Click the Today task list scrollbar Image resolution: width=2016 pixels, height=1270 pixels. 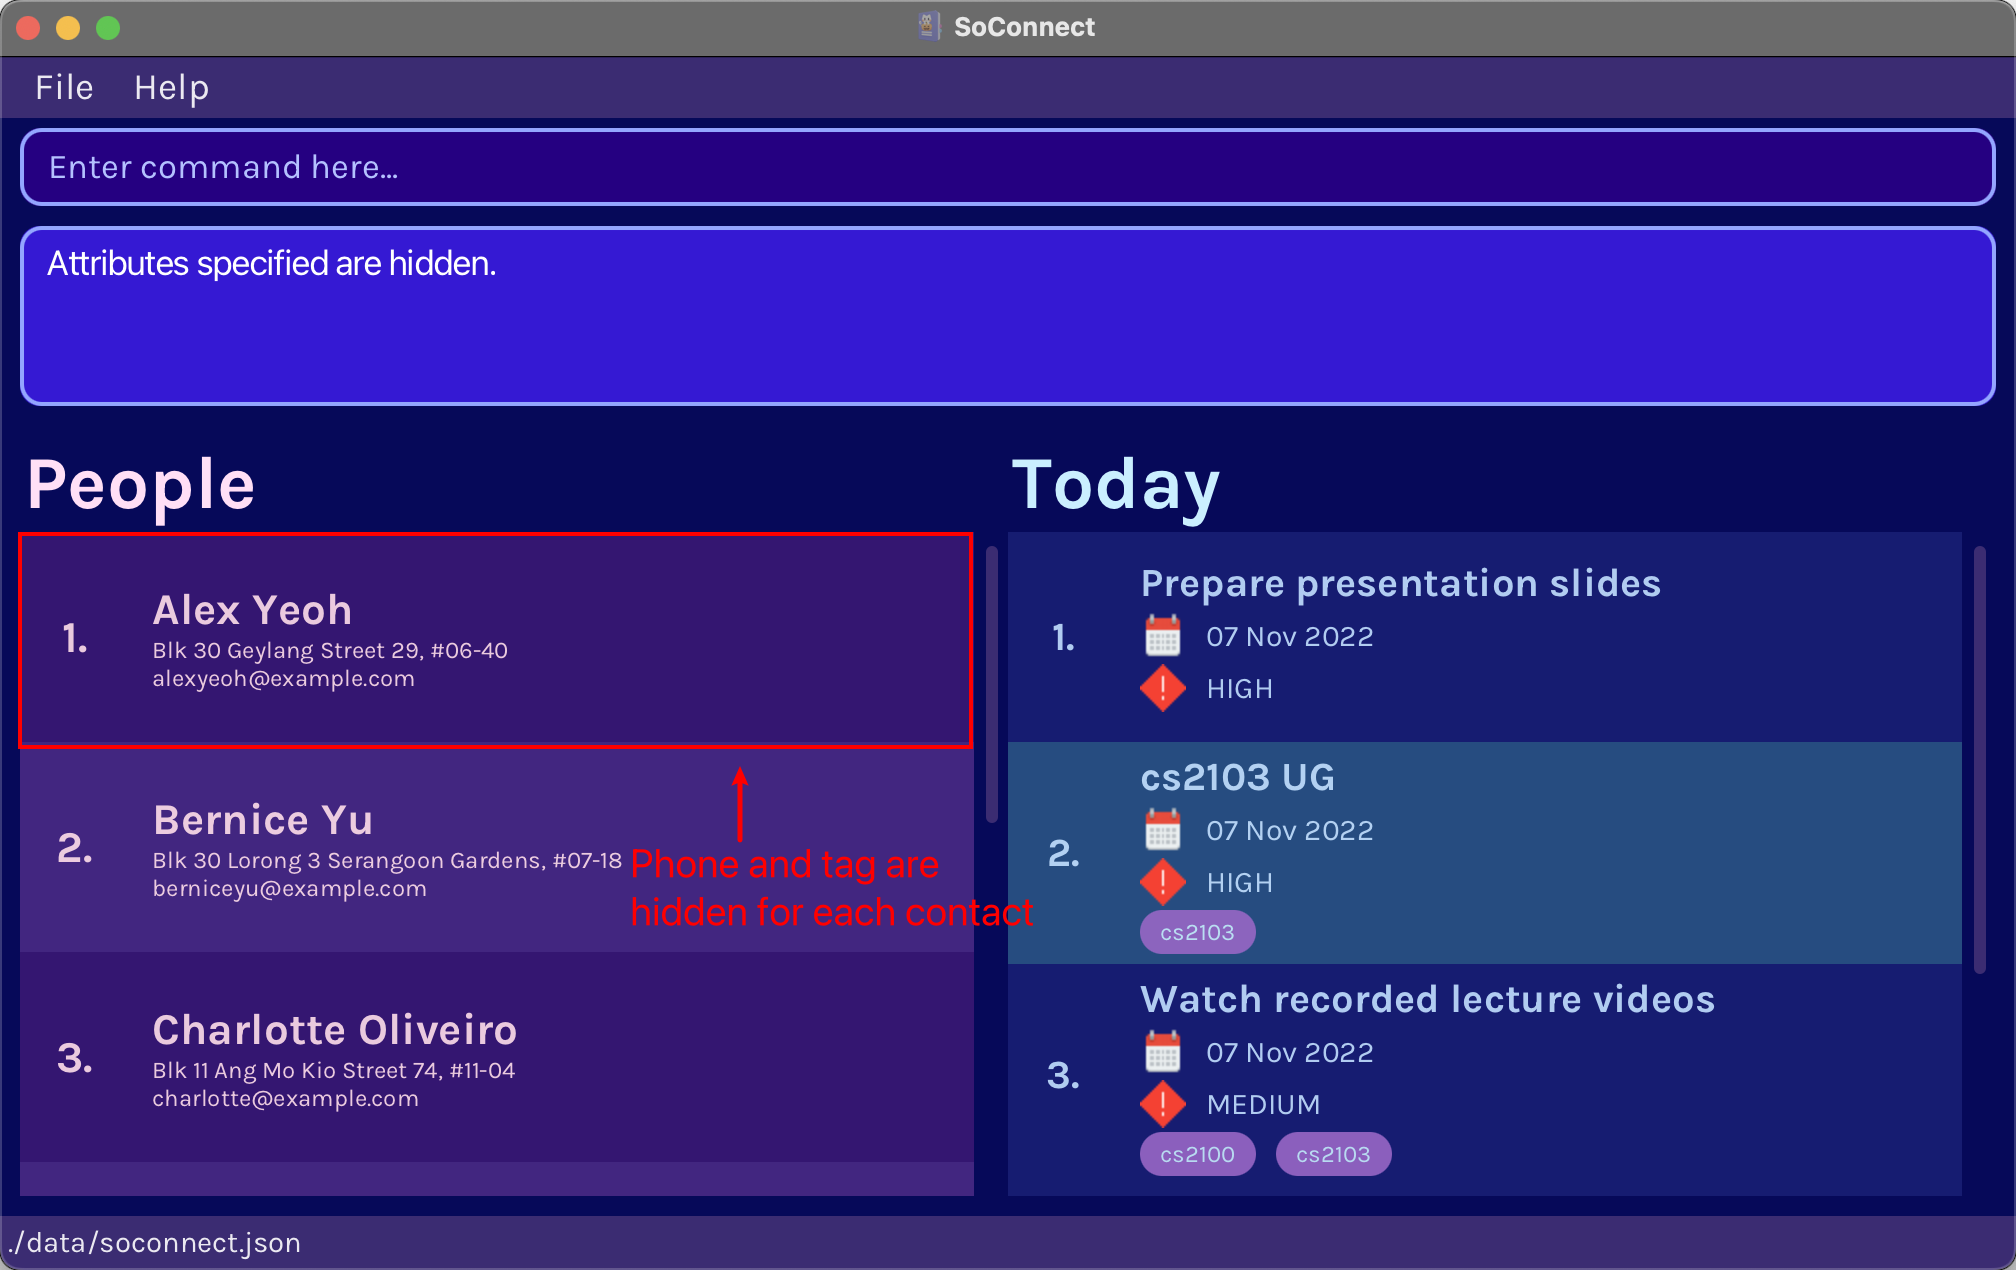click(1980, 760)
